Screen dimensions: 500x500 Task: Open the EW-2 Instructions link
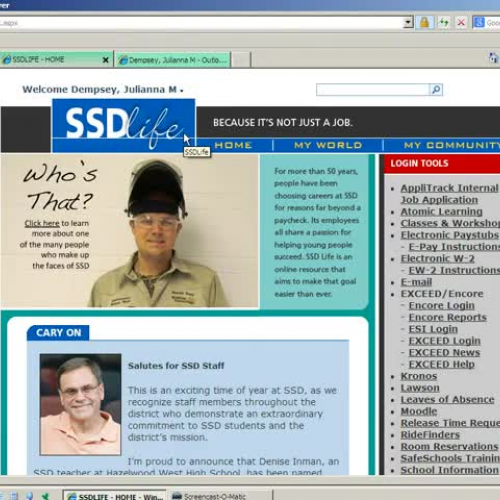point(454,270)
